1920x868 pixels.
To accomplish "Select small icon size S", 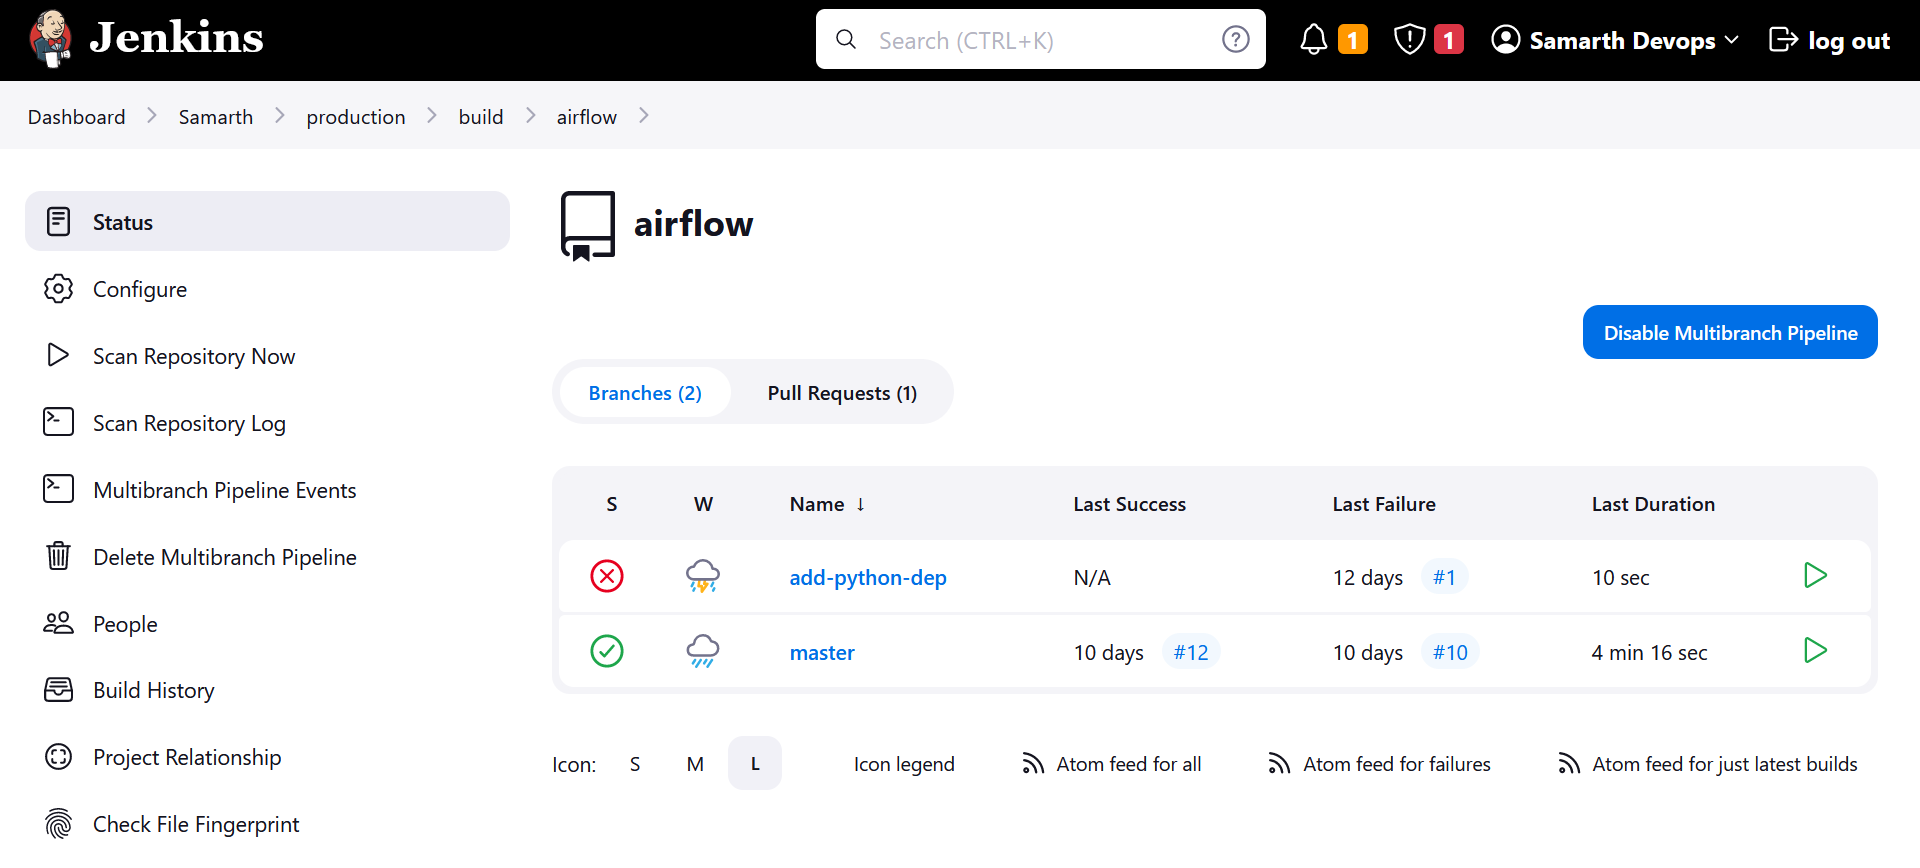I will [635, 764].
